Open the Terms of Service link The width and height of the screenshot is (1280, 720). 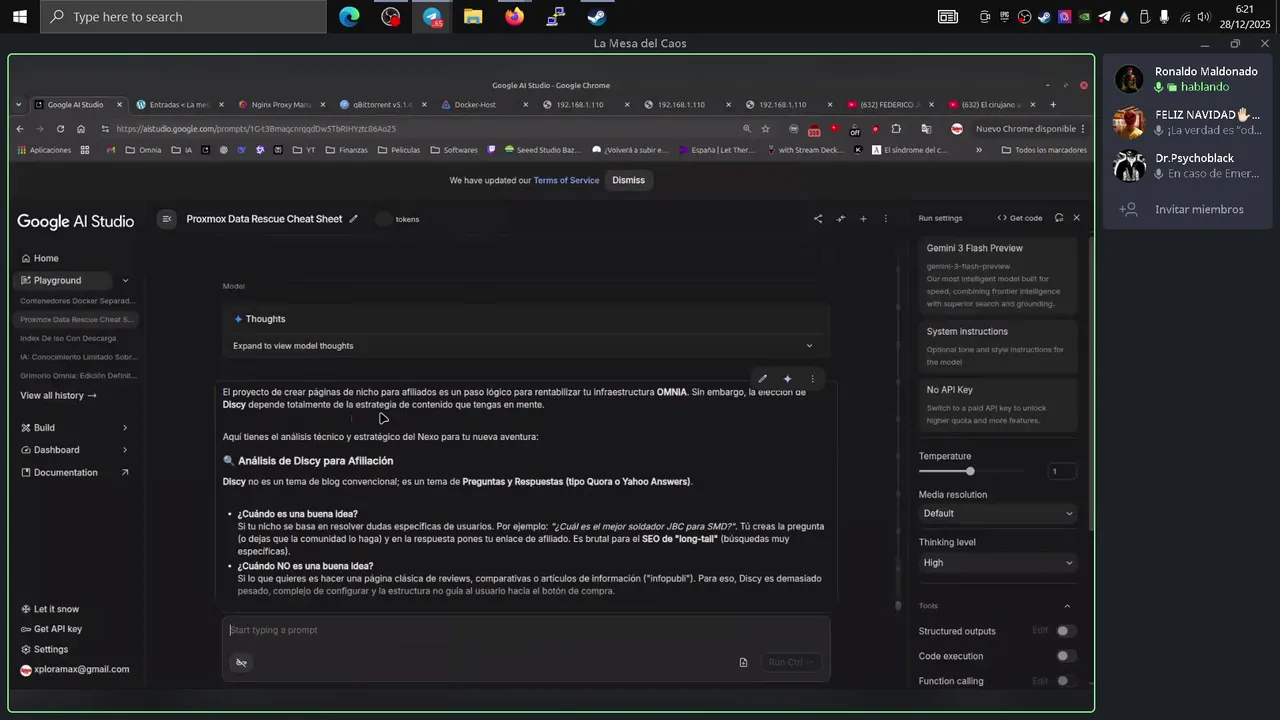point(566,180)
